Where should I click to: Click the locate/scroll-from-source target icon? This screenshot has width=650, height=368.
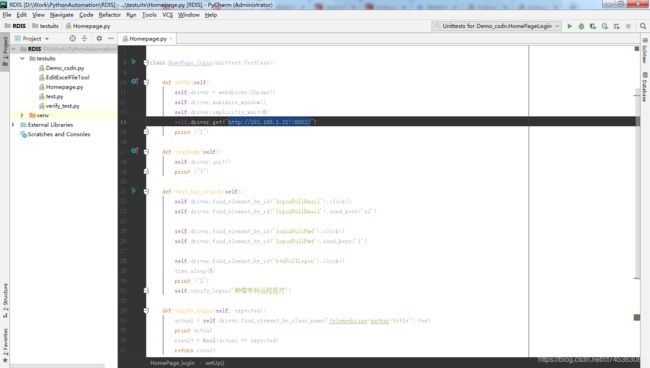click(x=73, y=38)
